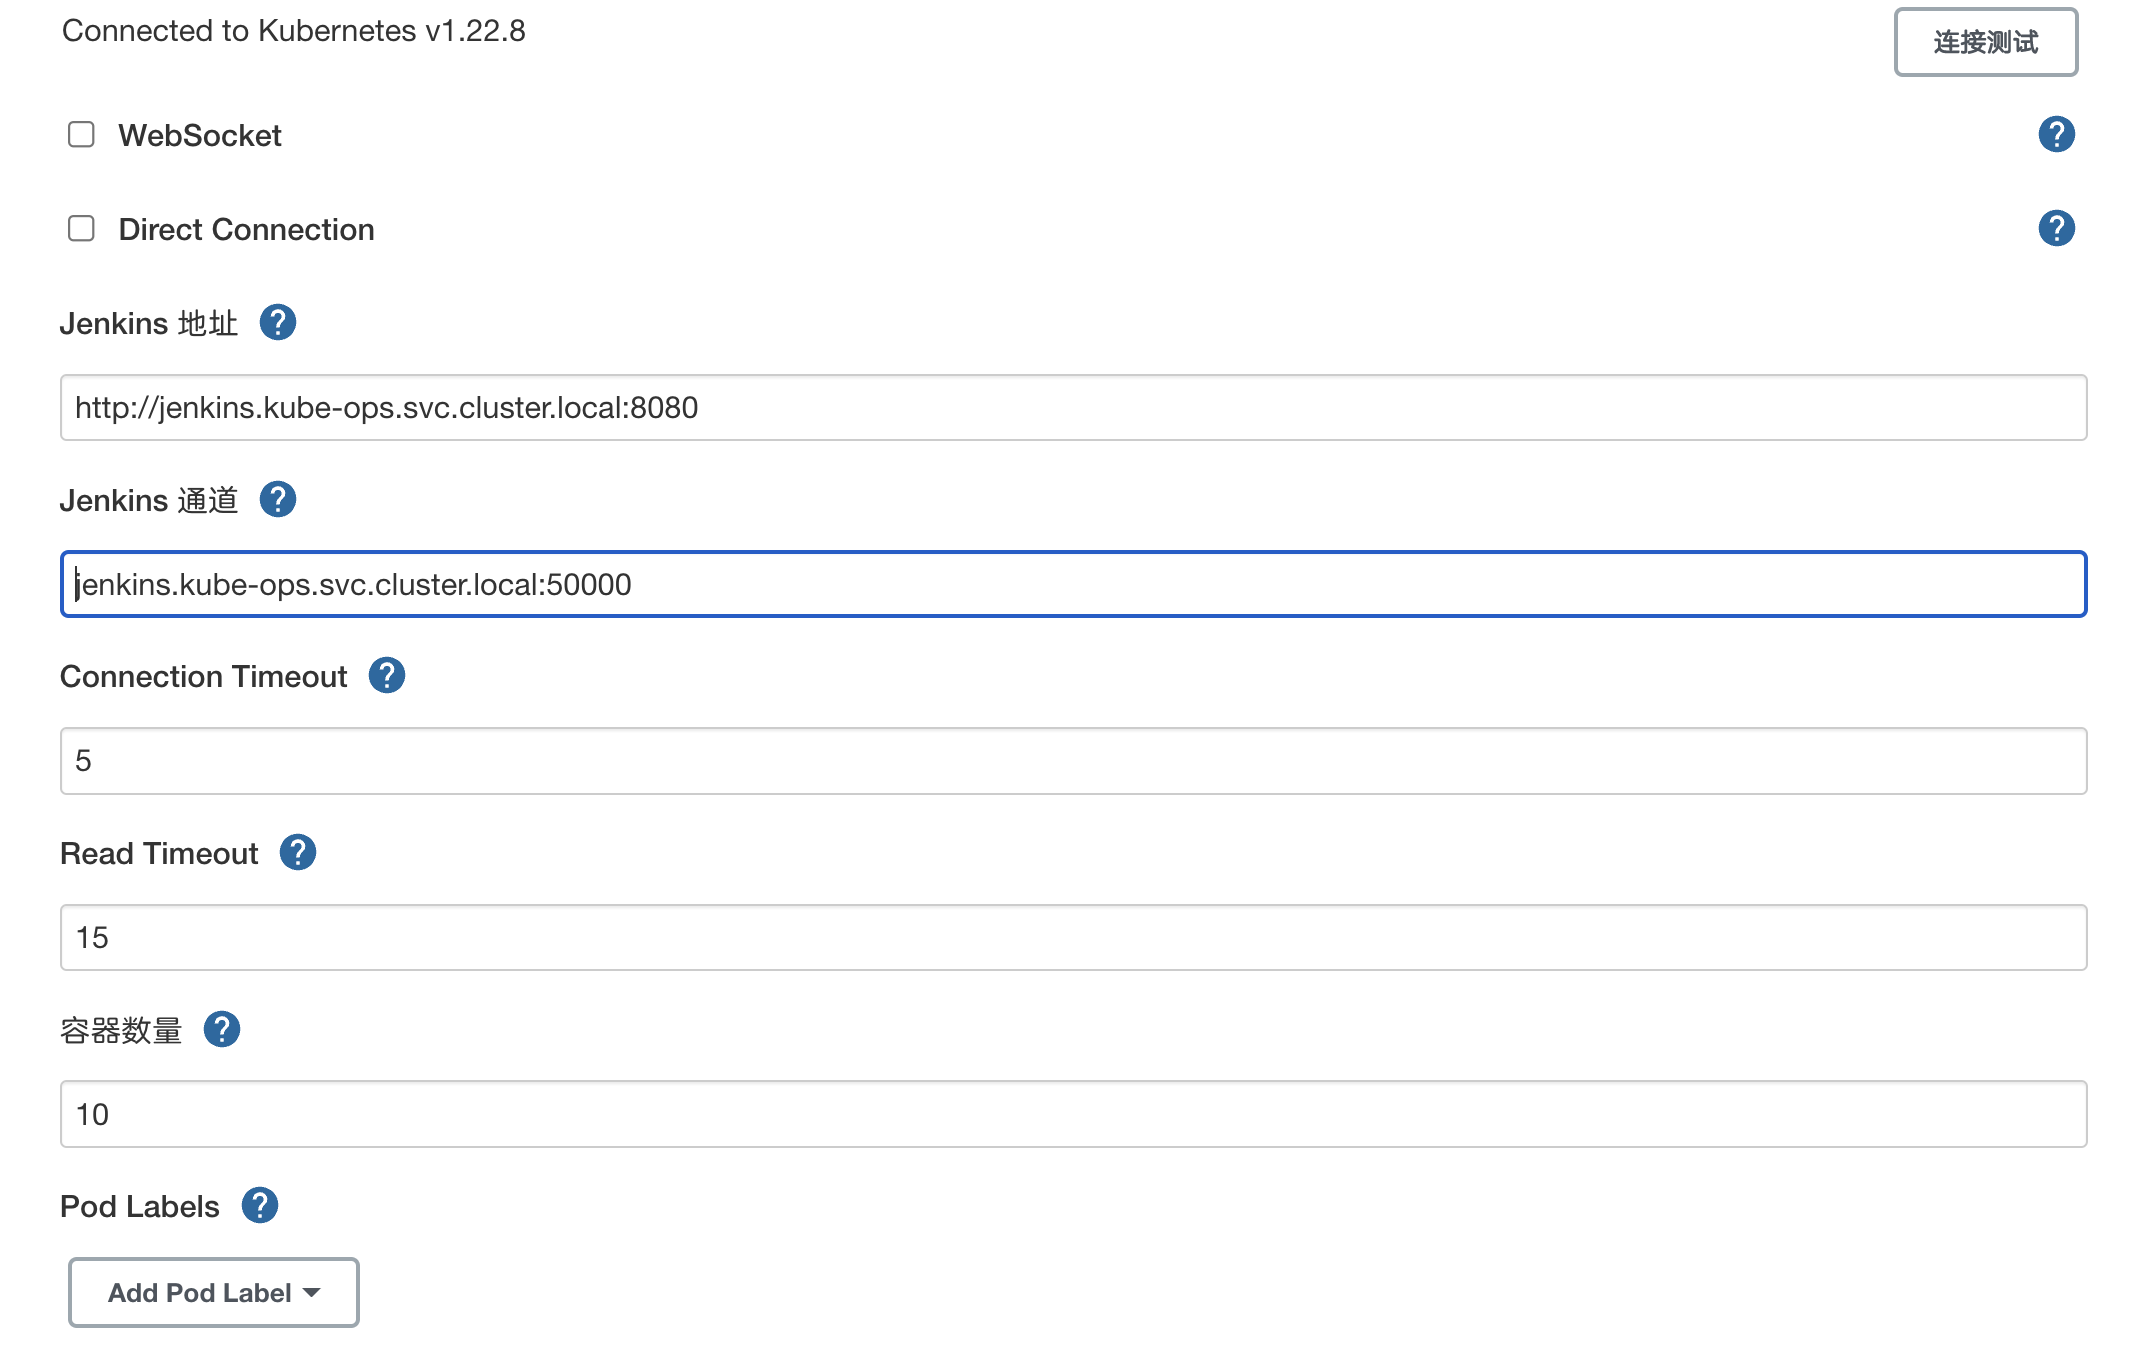Open Connection Timeout help icon

[386, 676]
